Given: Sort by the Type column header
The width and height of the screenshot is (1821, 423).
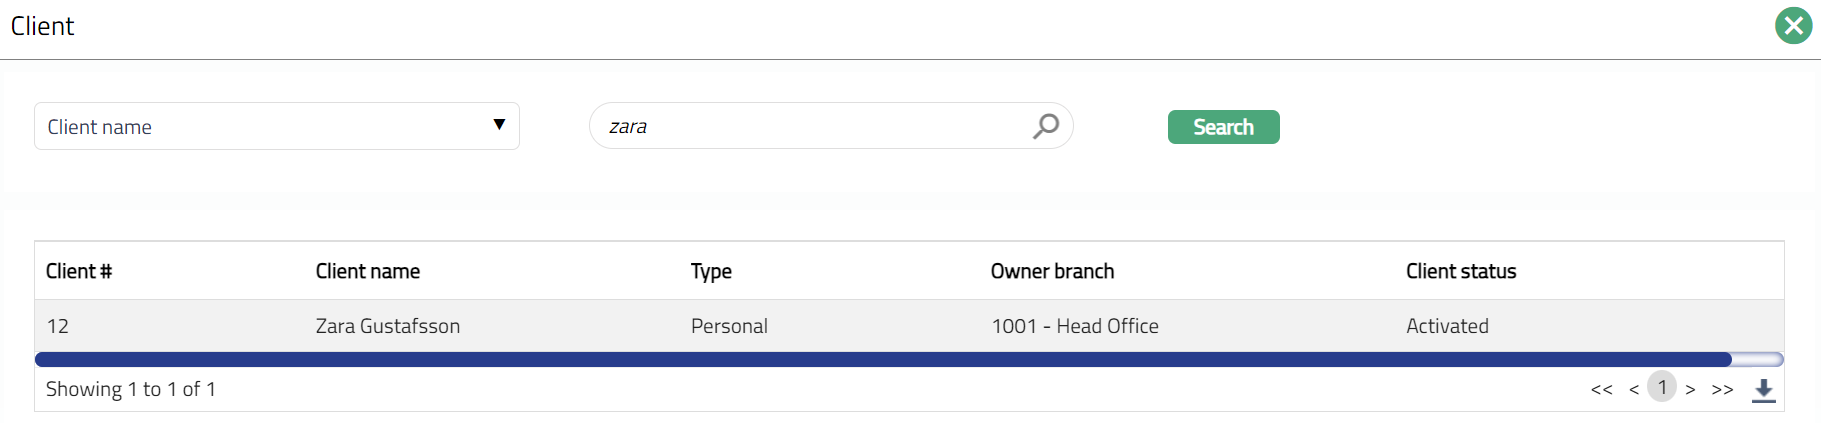Looking at the screenshot, I should (711, 271).
